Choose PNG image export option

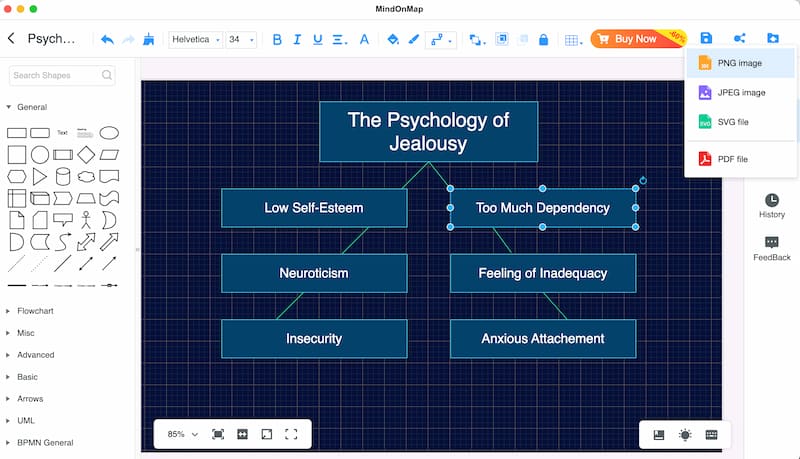coord(739,63)
